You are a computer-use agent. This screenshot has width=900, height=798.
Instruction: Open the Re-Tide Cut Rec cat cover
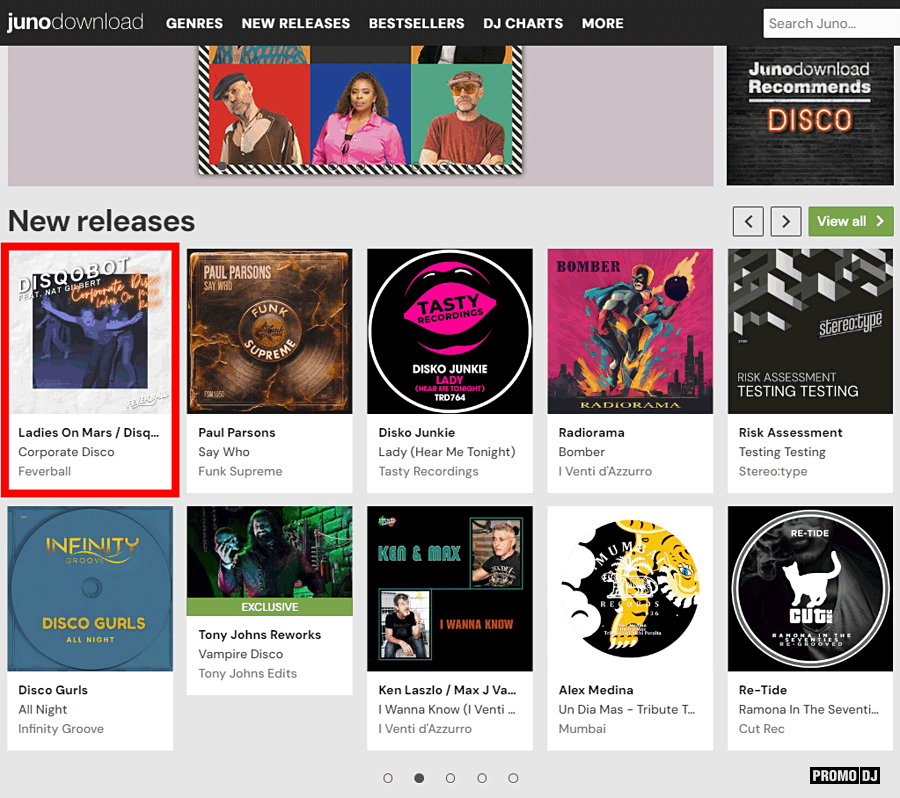tap(810, 588)
